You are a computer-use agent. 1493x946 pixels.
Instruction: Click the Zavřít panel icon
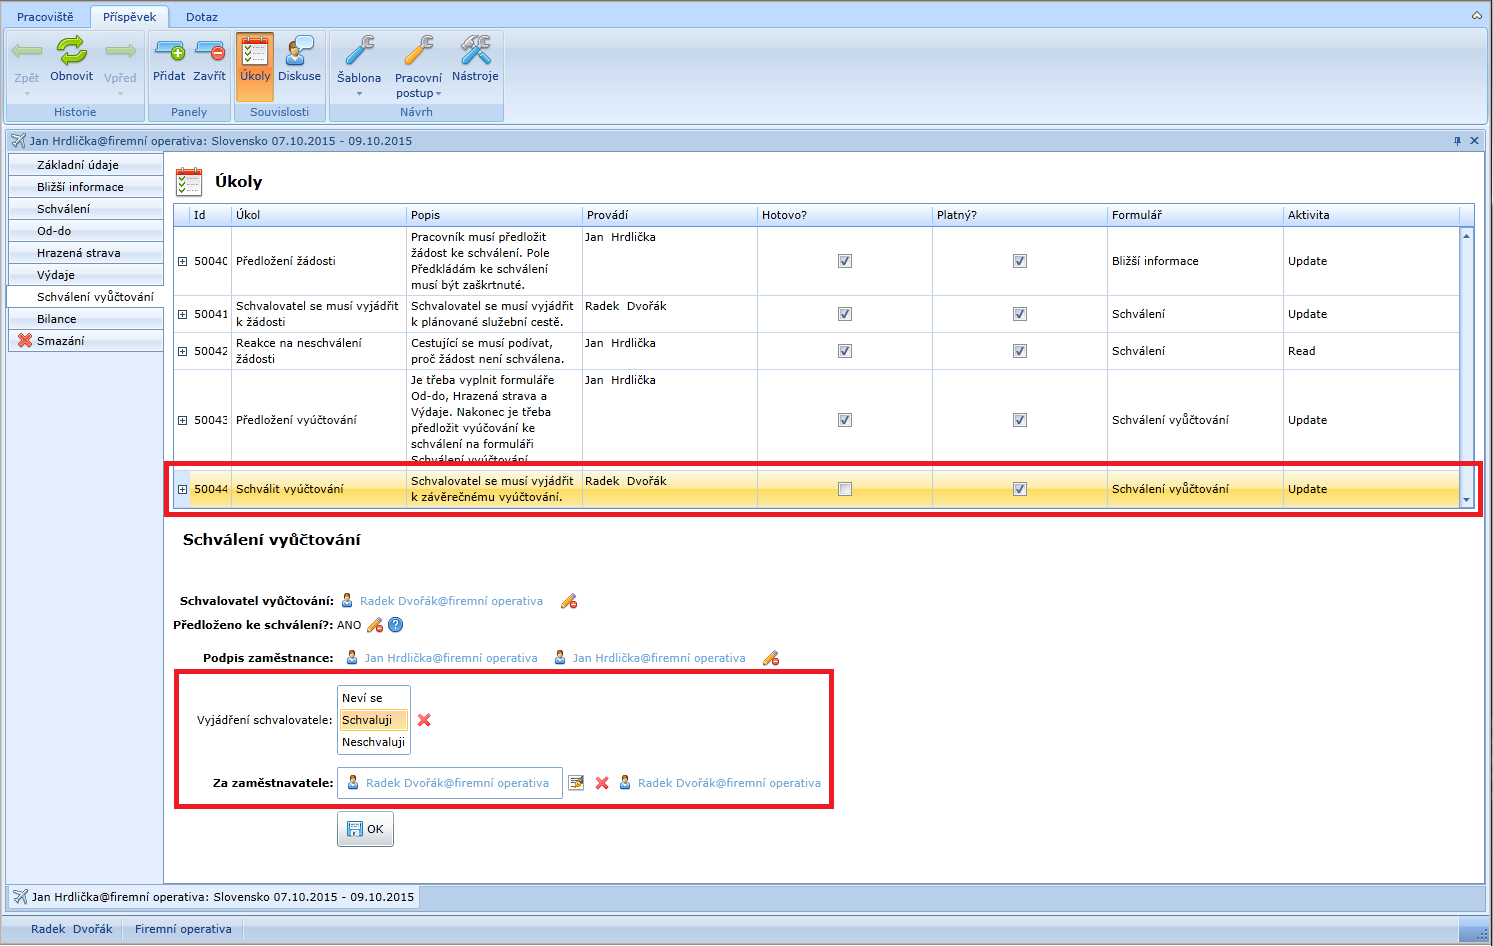click(x=209, y=52)
